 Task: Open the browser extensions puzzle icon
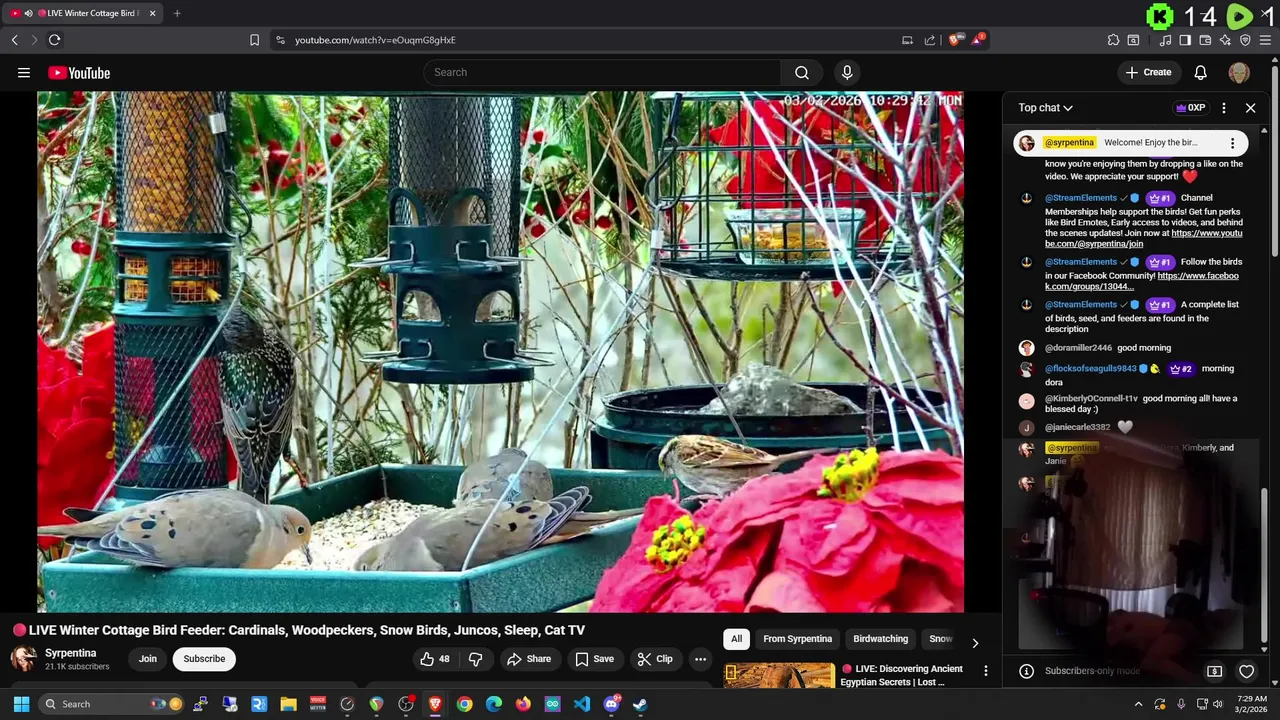pyautogui.click(x=1113, y=40)
